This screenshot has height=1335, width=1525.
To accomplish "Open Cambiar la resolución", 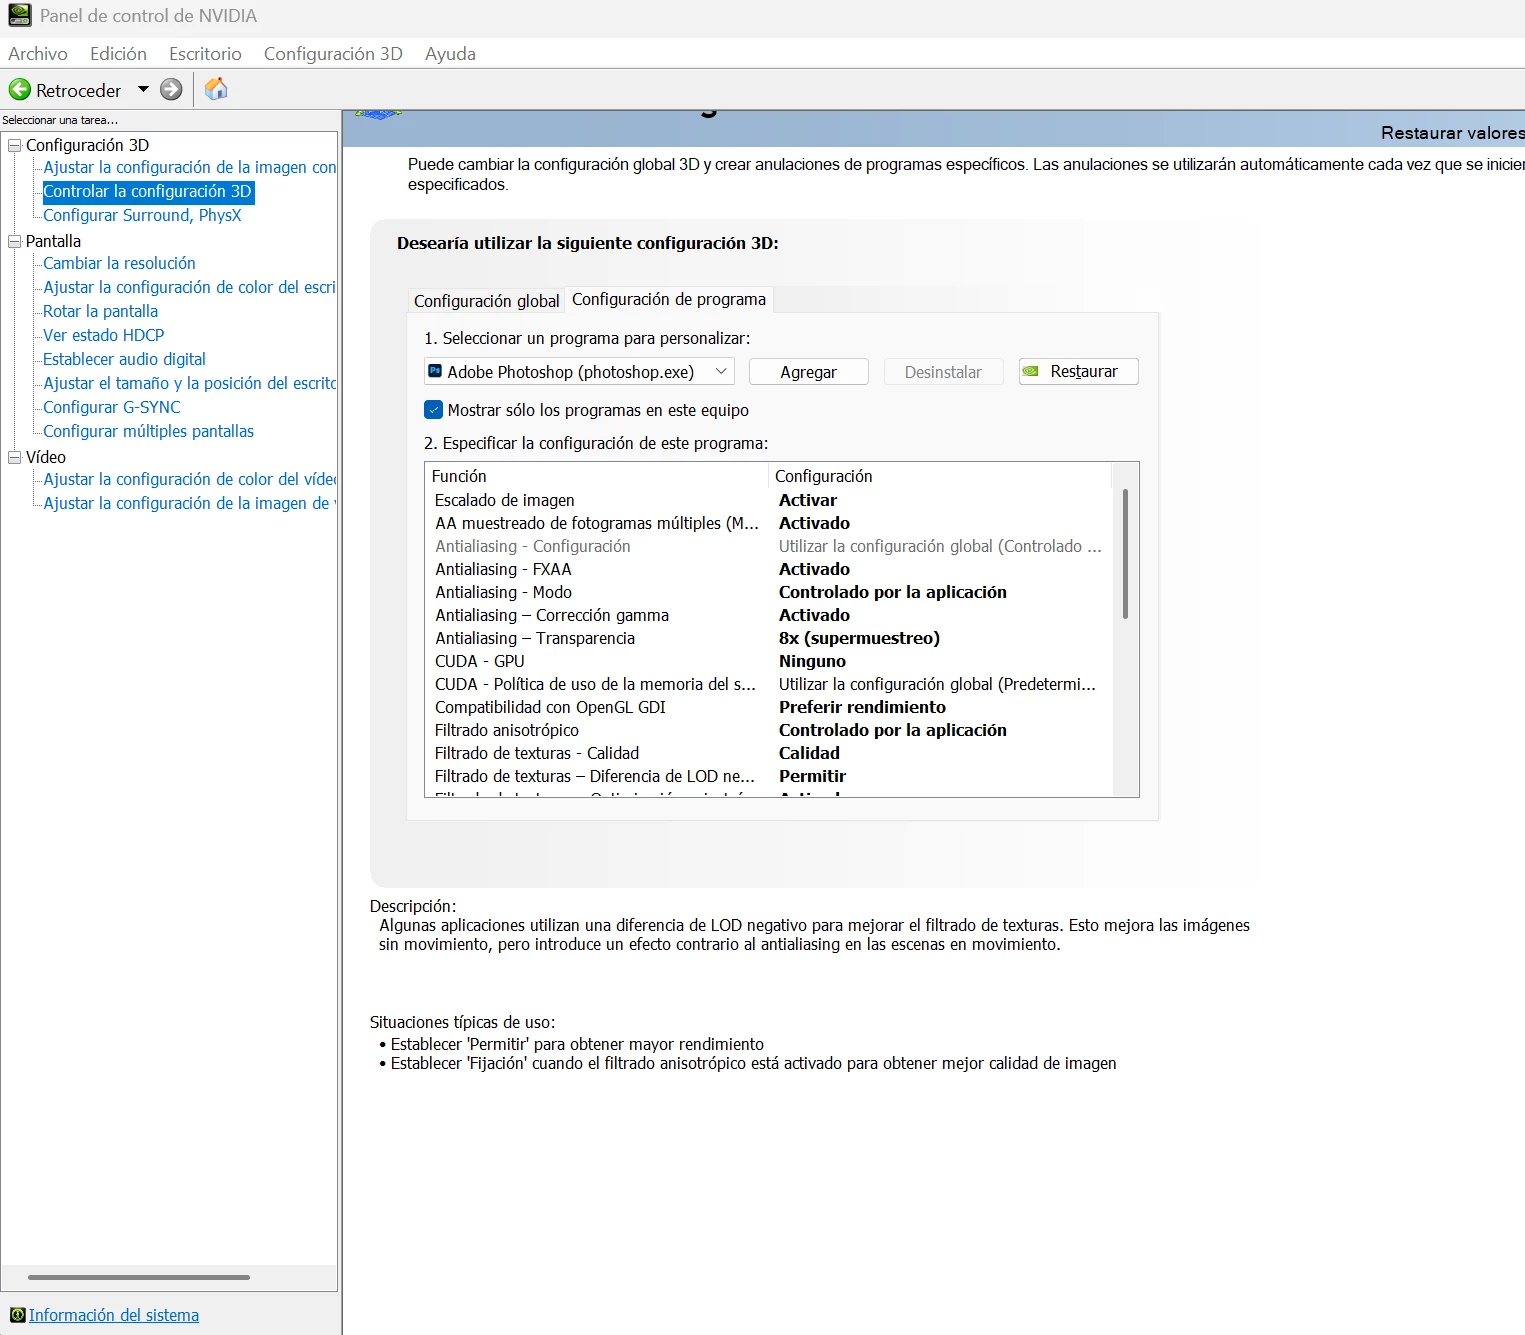I will click(119, 263).
